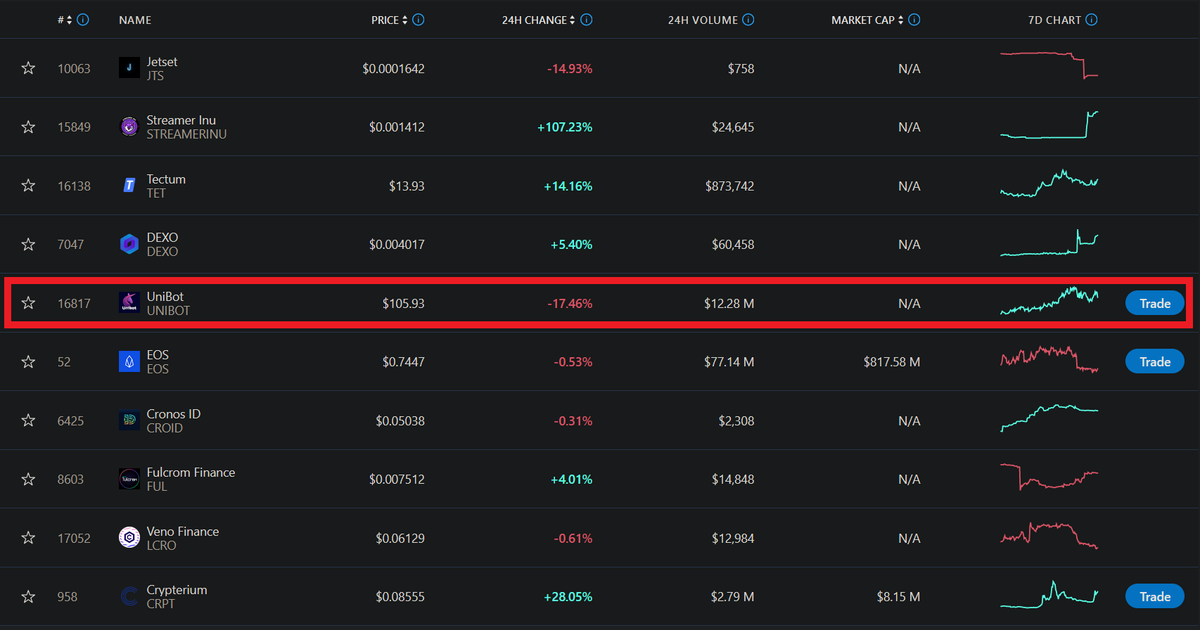1200x630 pixels.
Task: Select the EOS coin logo
Action: click(128, 361)
